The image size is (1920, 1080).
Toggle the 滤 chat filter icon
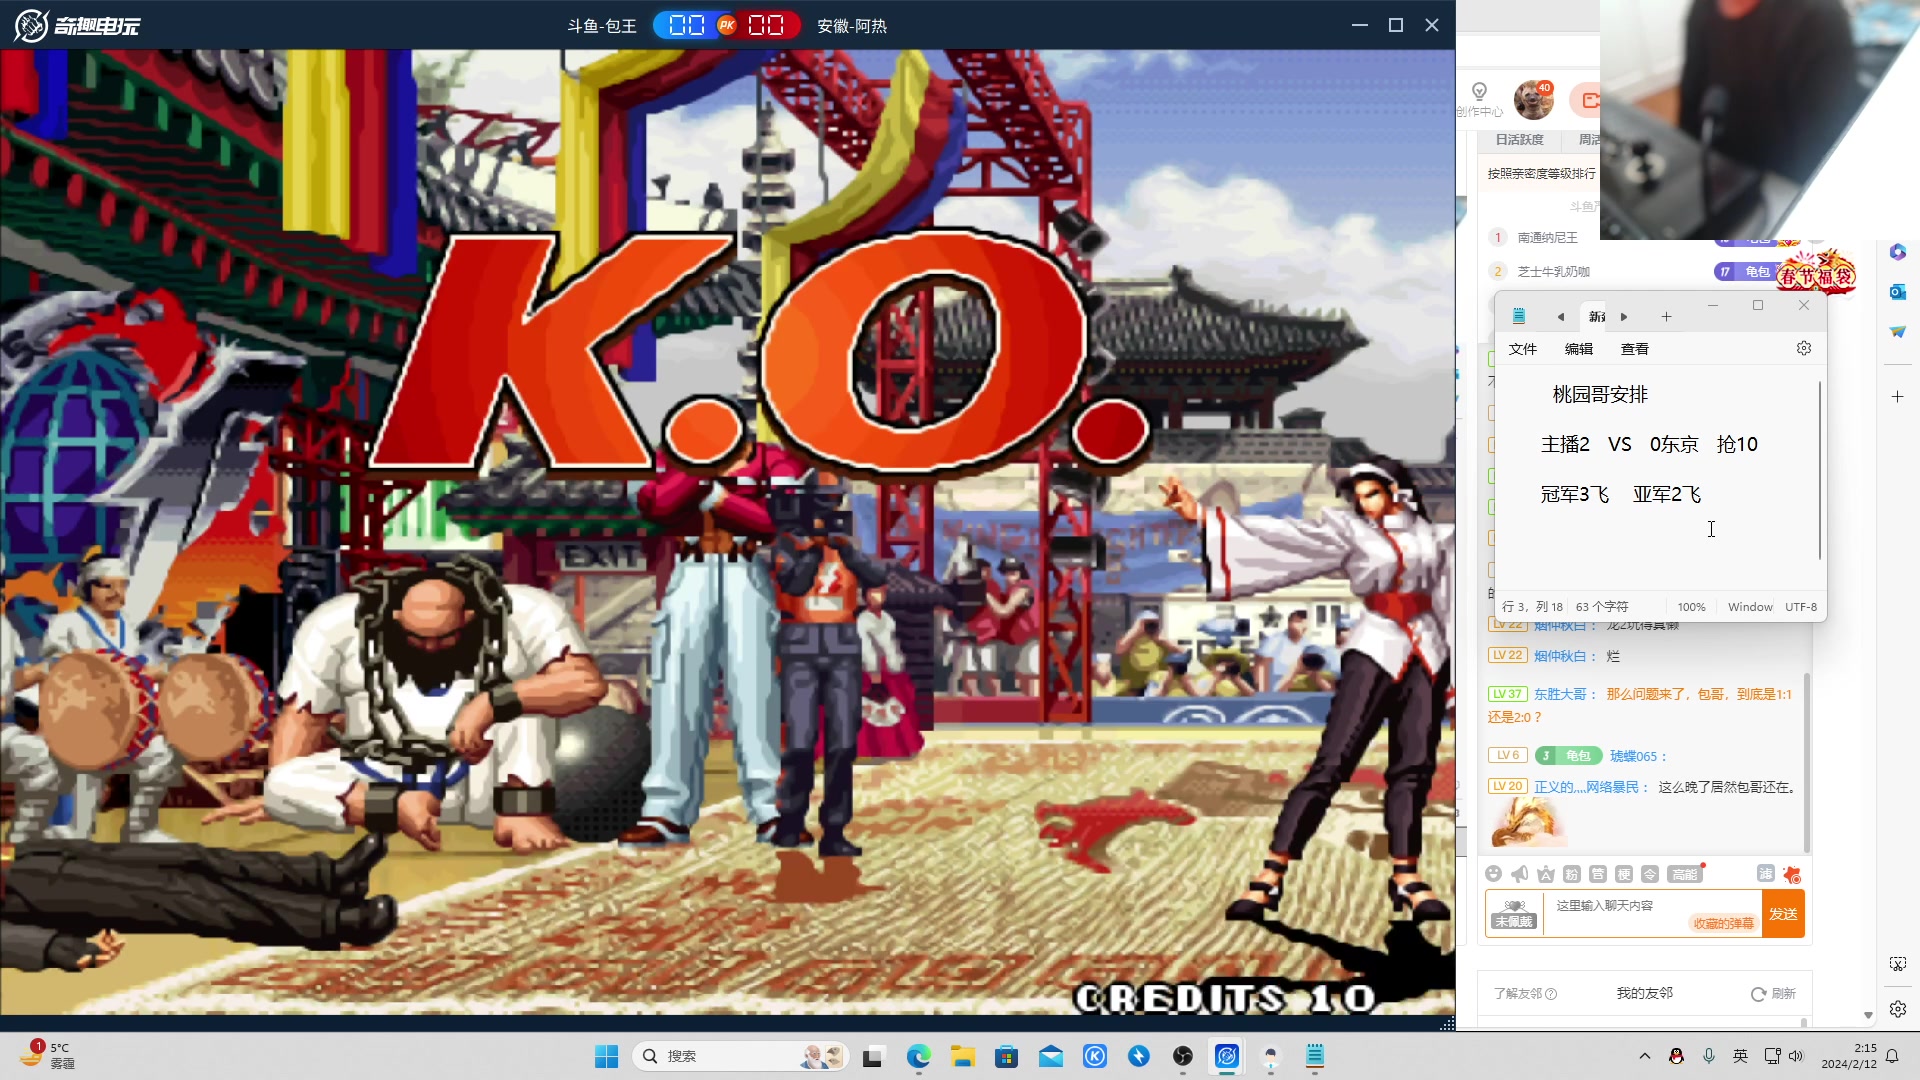click(x=1765, y=873)
